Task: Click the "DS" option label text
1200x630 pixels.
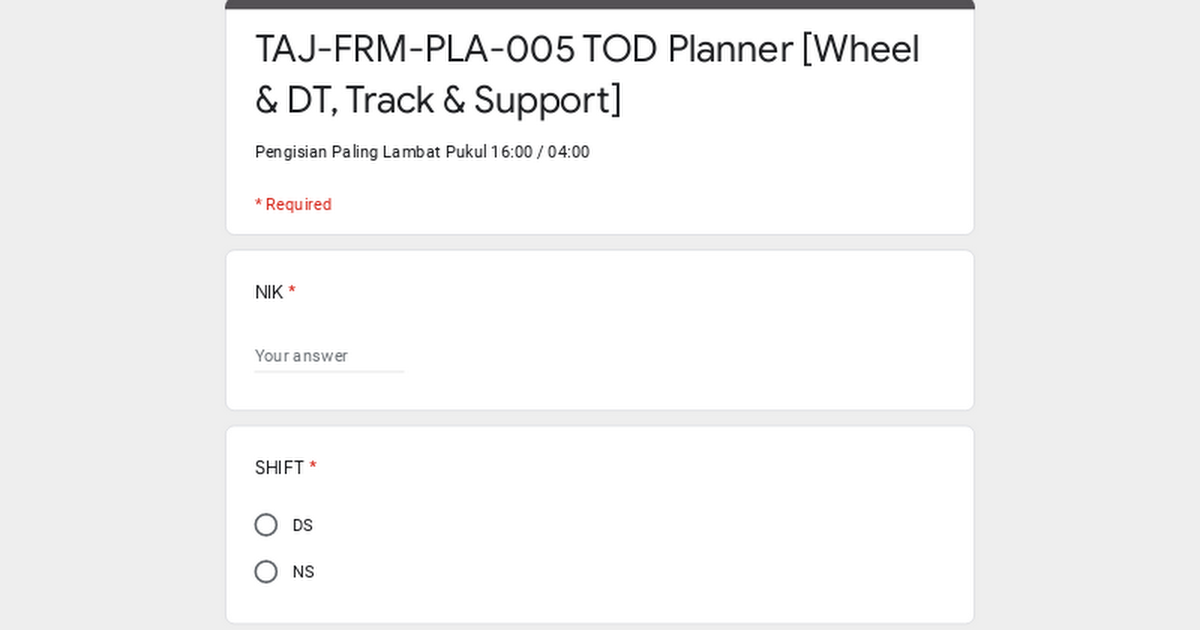Action: coord(303,526)
